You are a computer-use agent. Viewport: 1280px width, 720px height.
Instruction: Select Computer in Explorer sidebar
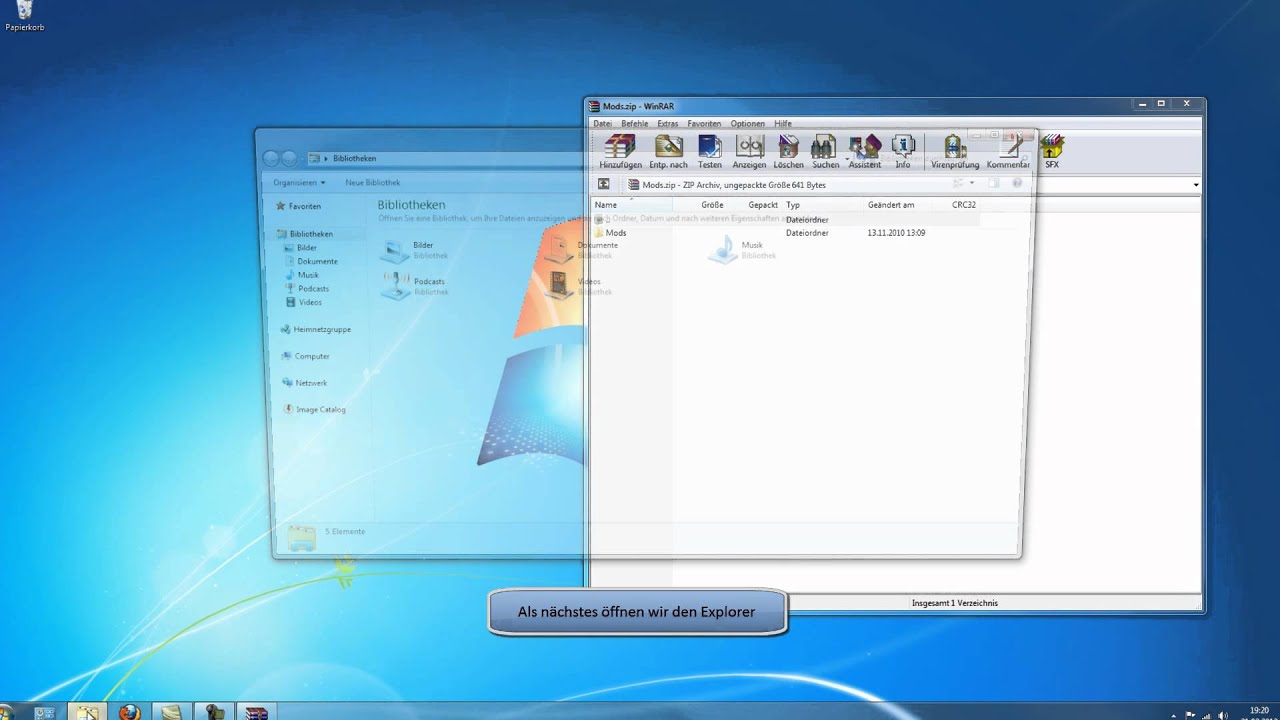[x=305, y=356]
